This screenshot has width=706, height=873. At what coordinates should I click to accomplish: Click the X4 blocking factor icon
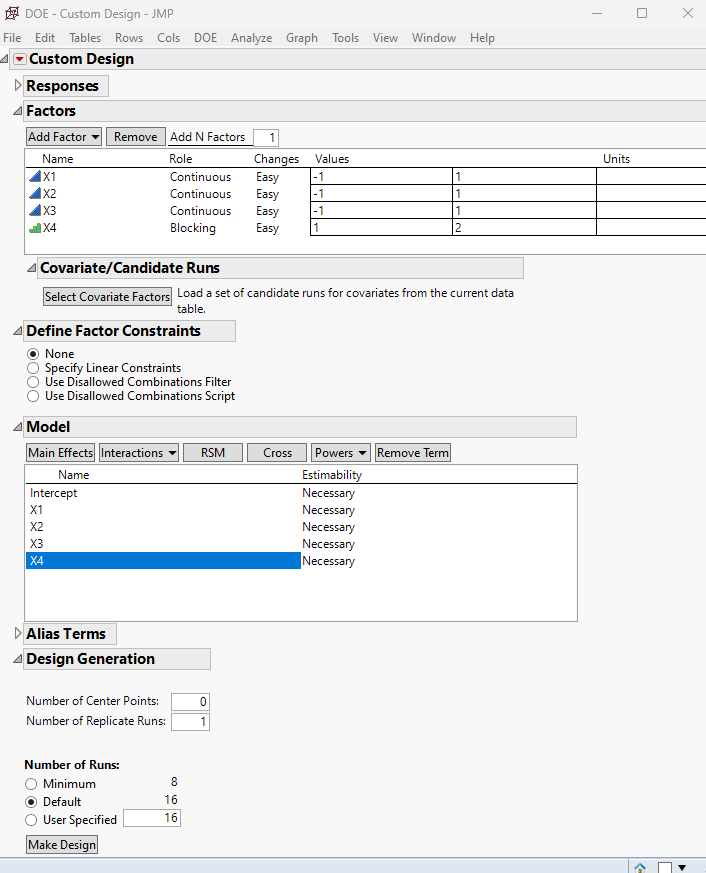click(x=35, y=228)
